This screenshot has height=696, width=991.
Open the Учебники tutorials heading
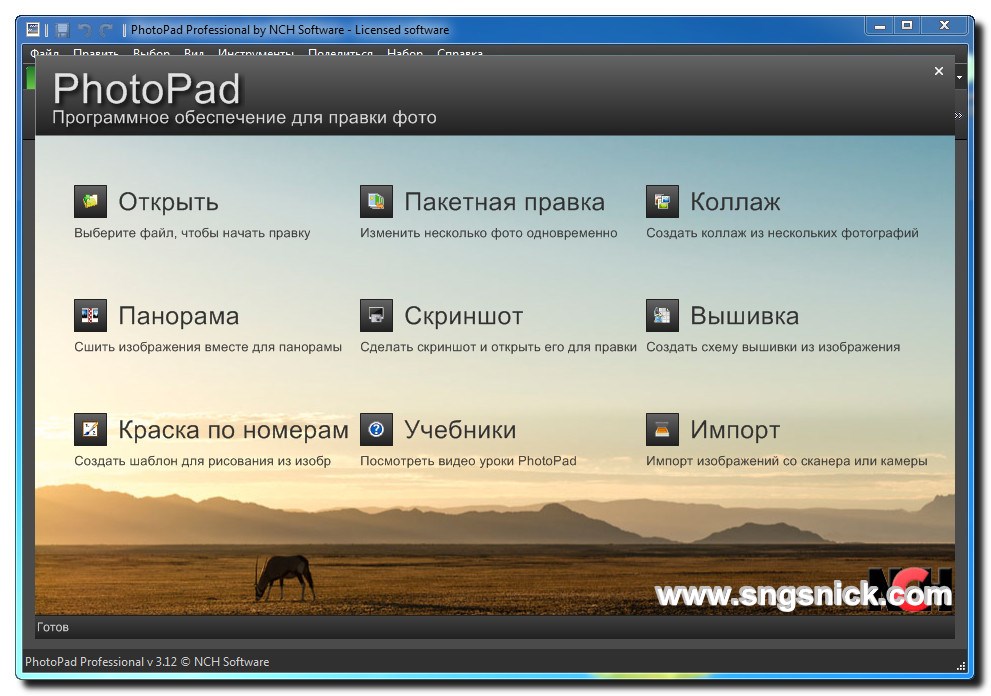pos(460,430)
